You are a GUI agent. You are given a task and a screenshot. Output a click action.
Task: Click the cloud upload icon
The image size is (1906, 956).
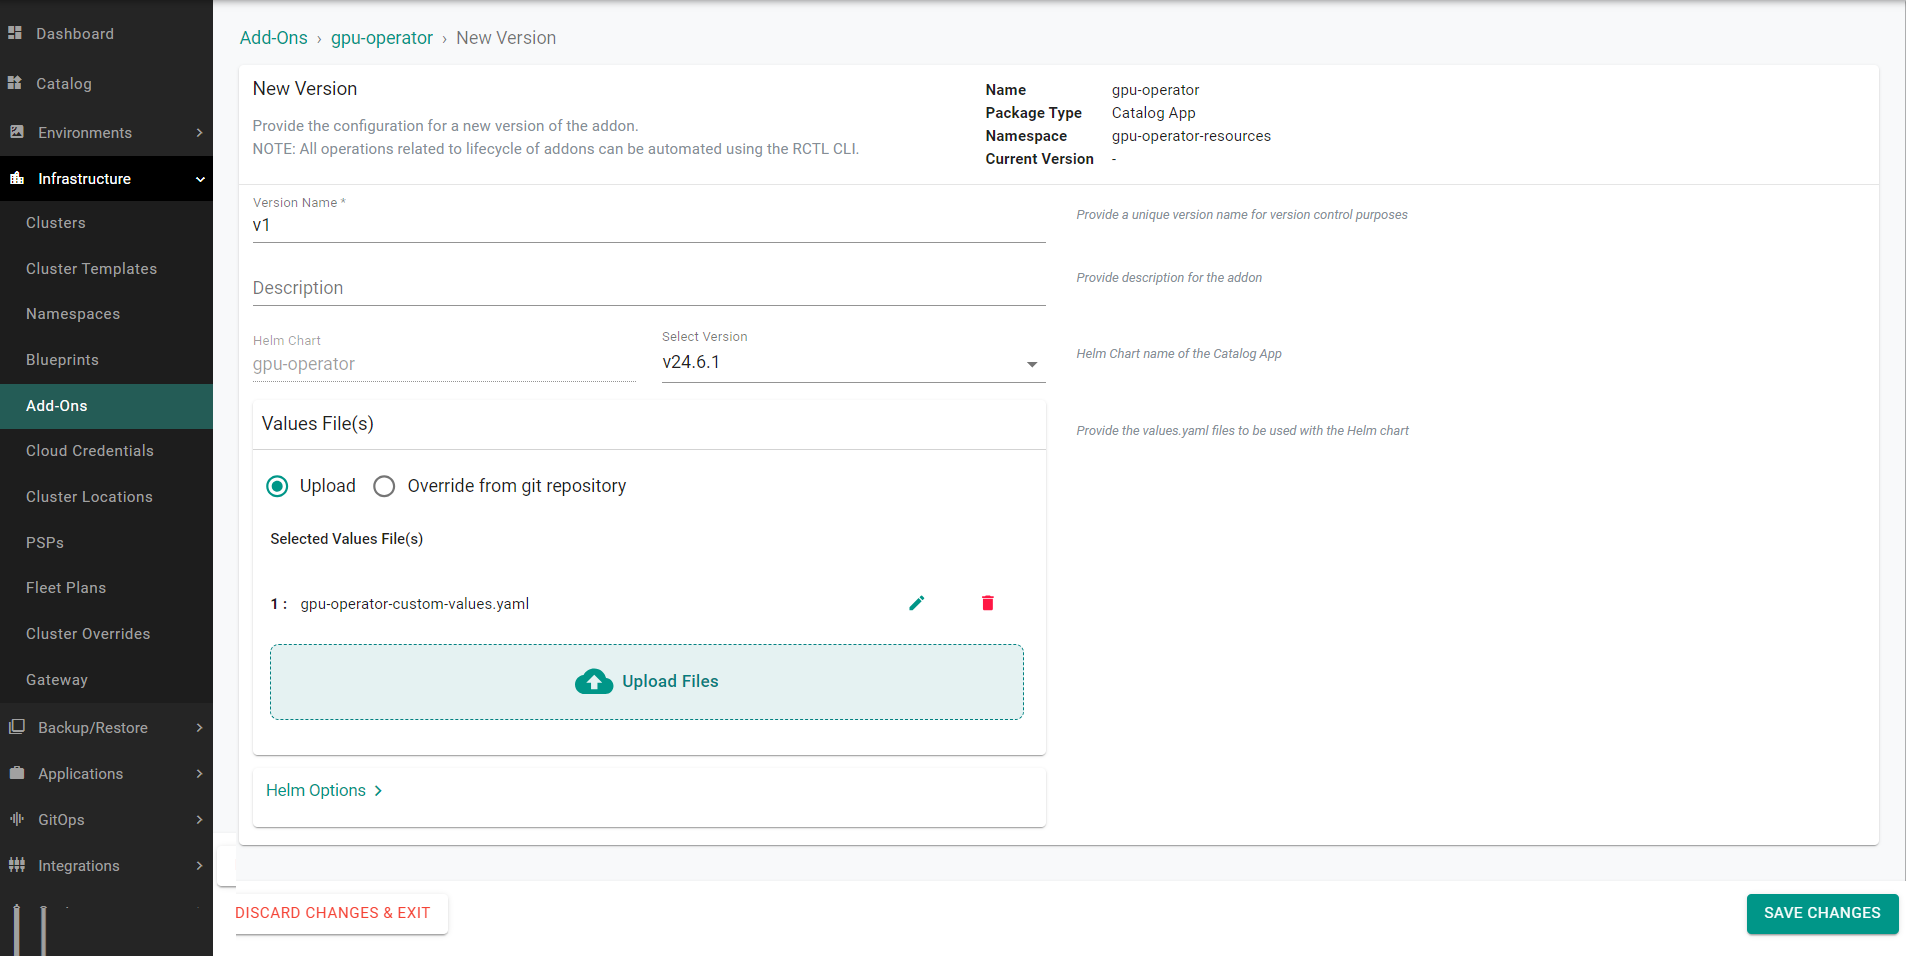click(594, 681)
